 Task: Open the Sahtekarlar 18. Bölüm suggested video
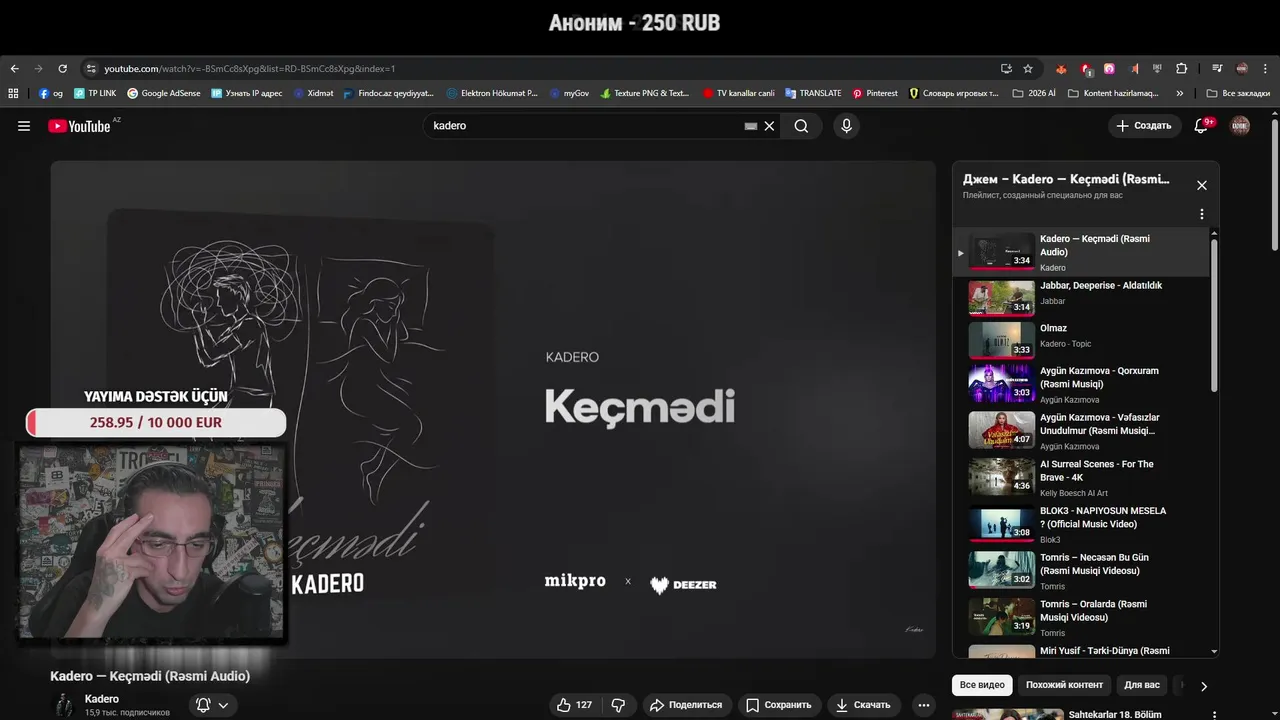(1115, 714)
